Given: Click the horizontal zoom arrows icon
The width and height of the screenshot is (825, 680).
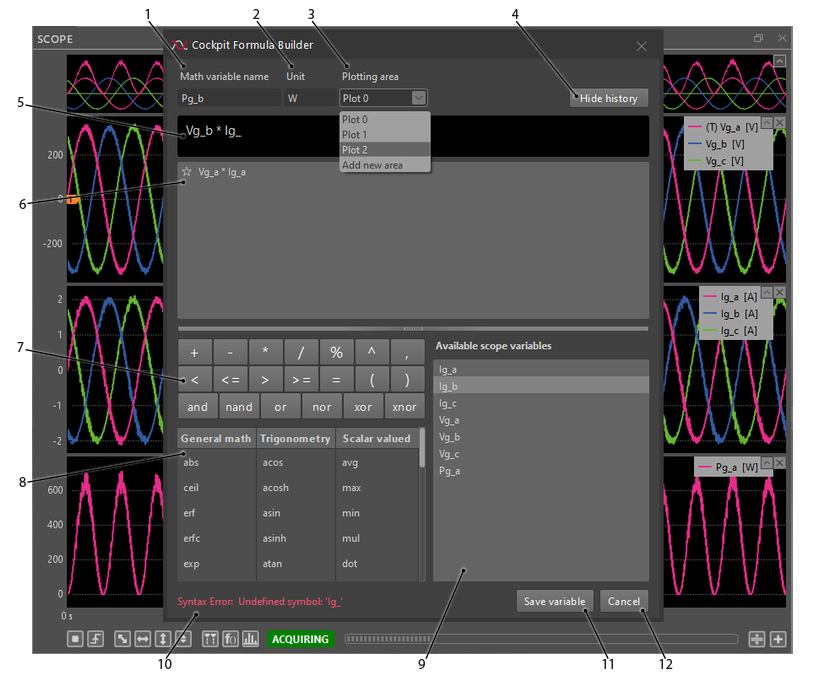Looking at the screenshot, I should click(x=142, y=639).
